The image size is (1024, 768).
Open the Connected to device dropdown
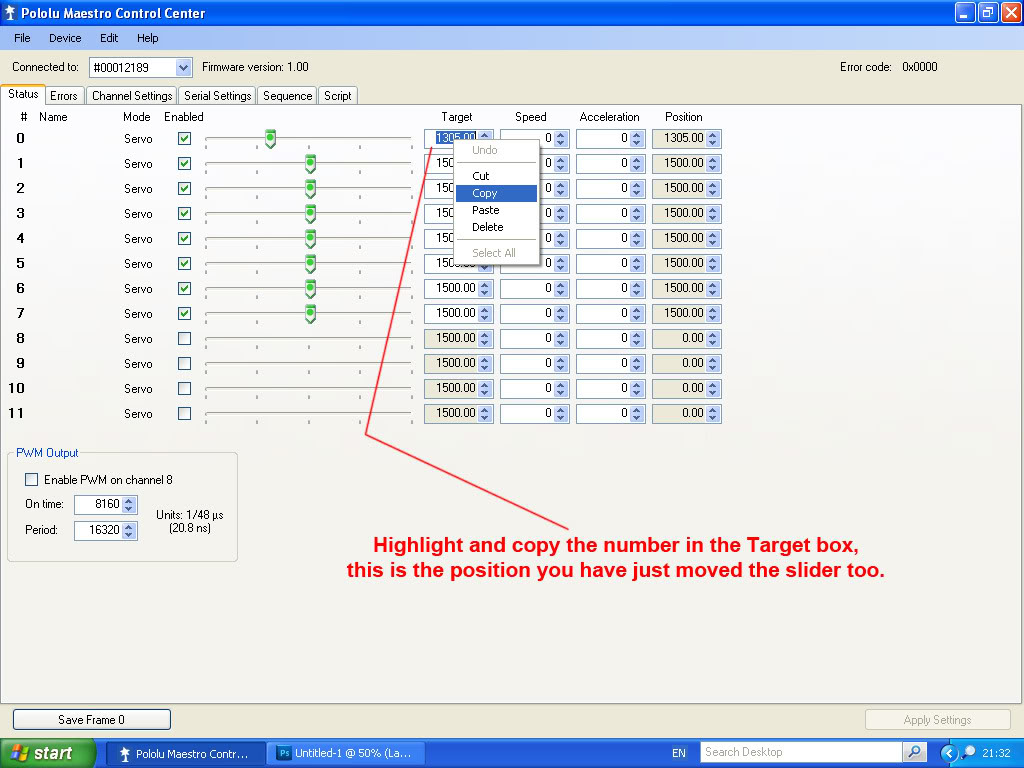[x=184, y=67]
